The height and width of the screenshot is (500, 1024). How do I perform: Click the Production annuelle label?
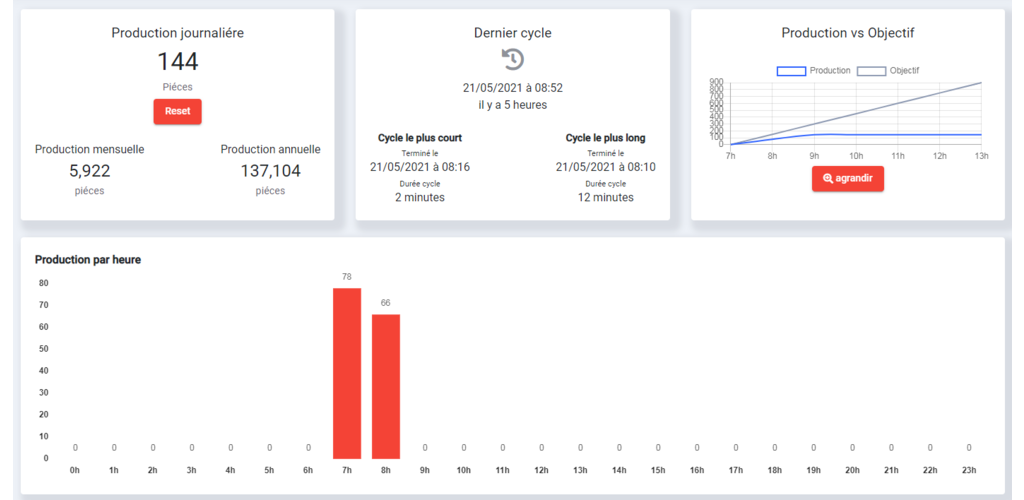pyautogui.click(x=270, y=149)
